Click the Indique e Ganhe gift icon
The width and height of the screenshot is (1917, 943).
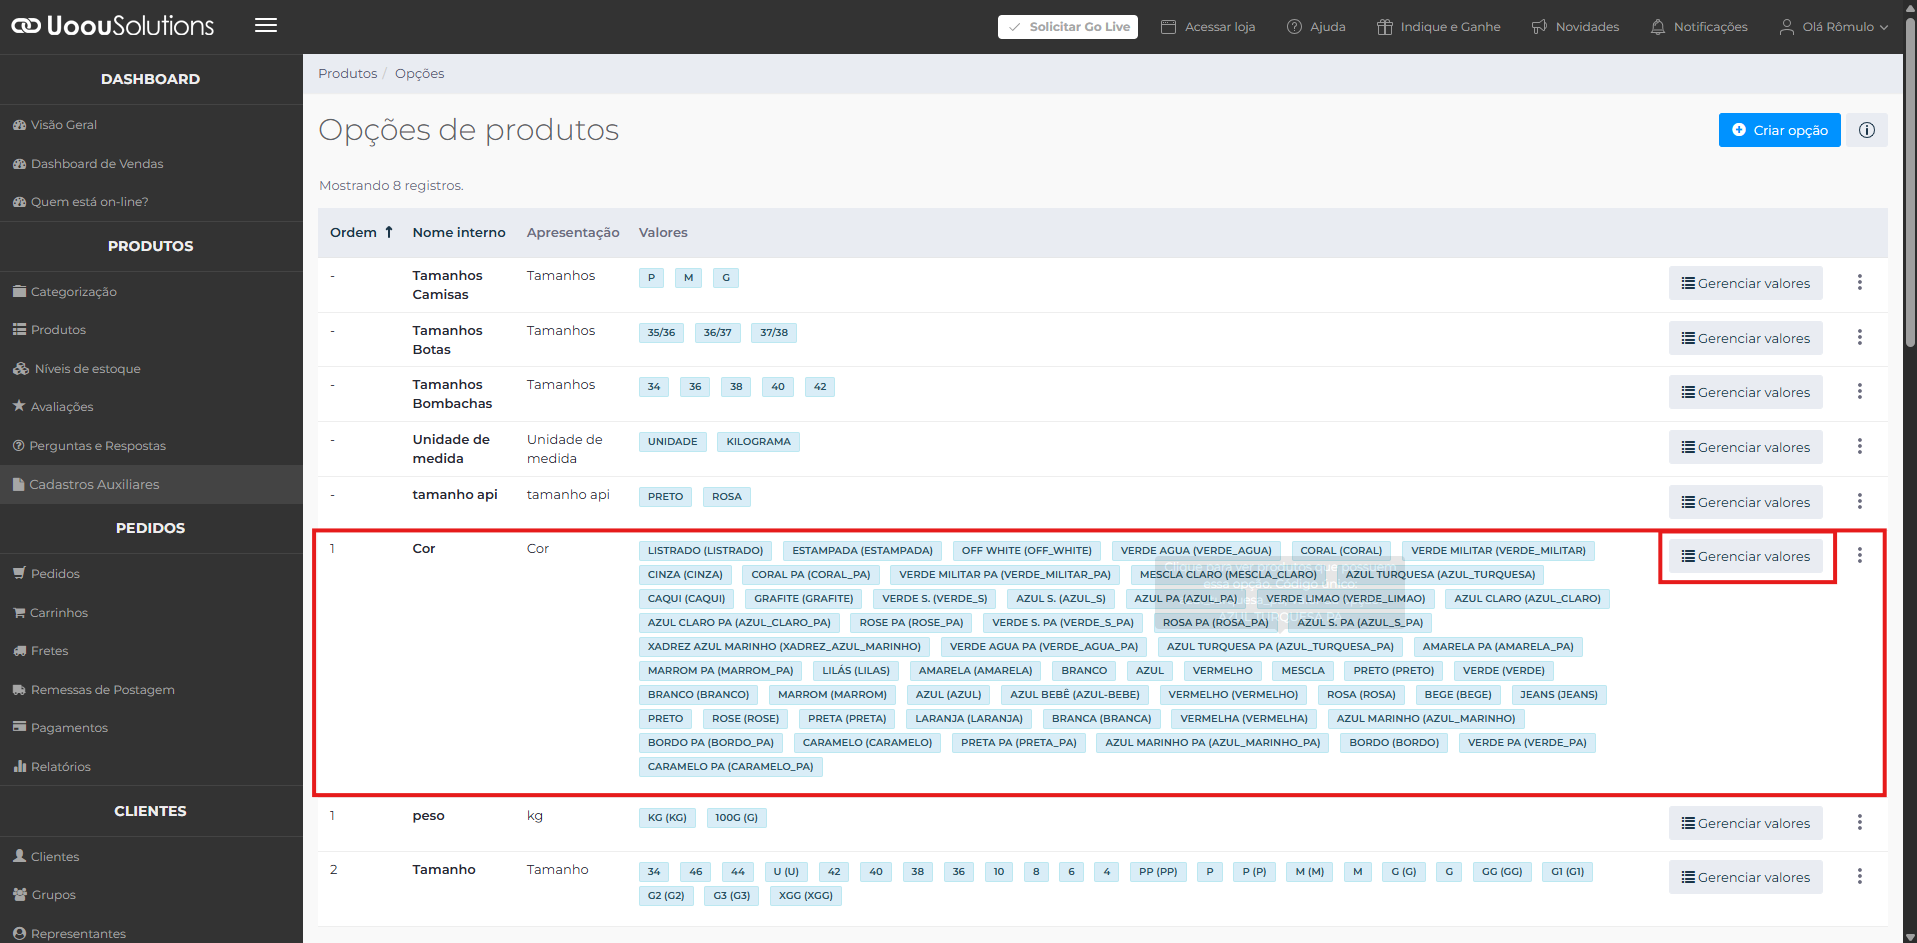1385,27
